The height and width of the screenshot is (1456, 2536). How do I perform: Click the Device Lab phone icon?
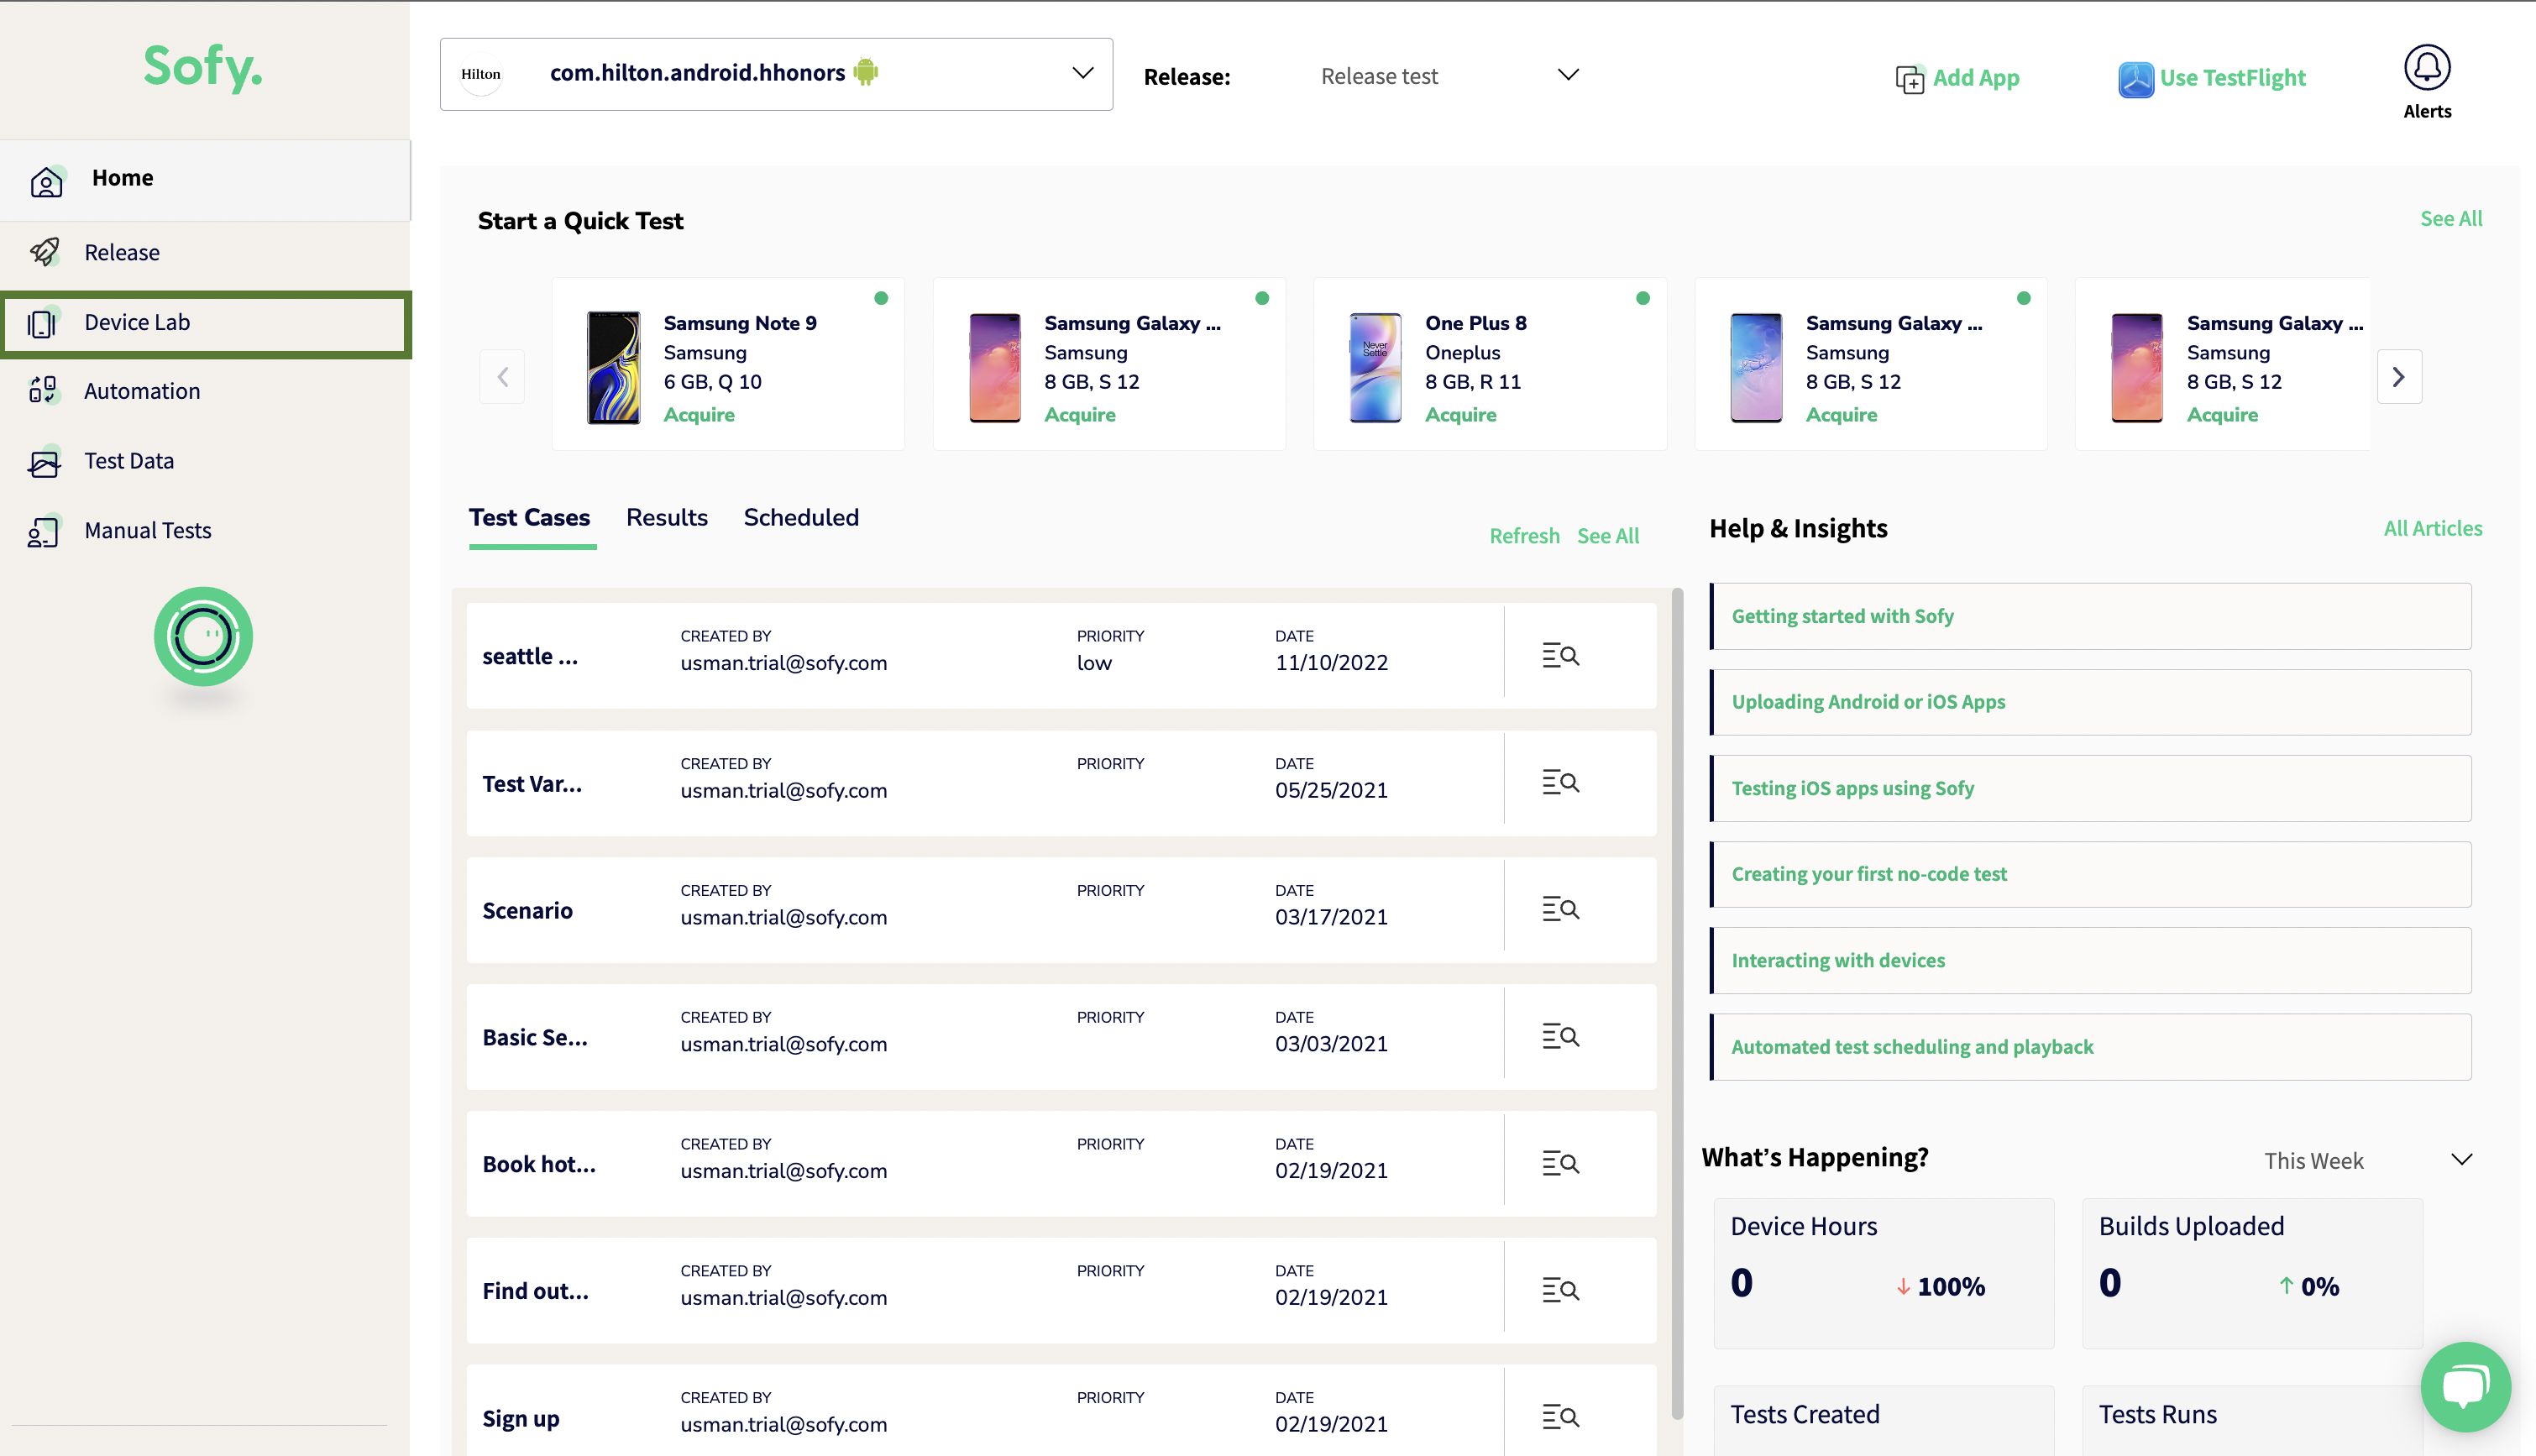[x=43, y=323]
